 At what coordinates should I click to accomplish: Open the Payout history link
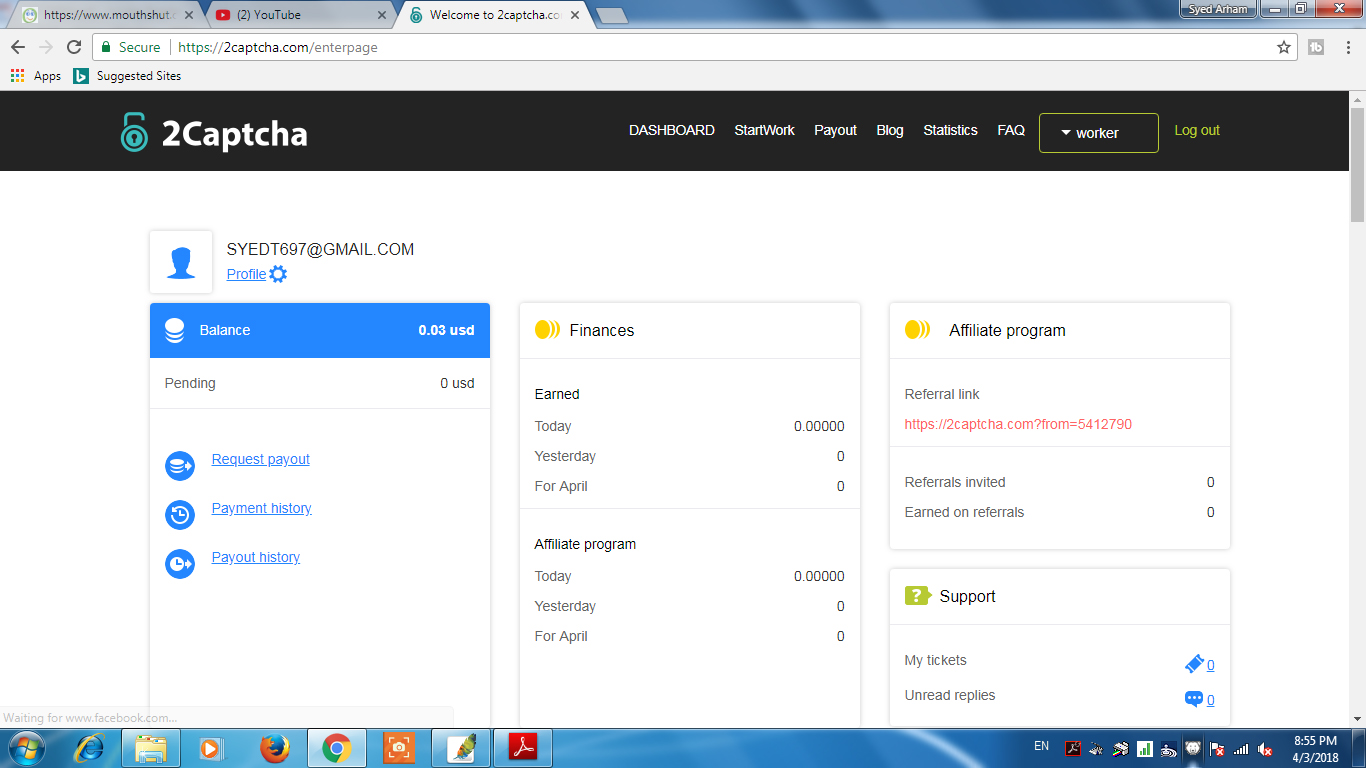pos(256,557)
